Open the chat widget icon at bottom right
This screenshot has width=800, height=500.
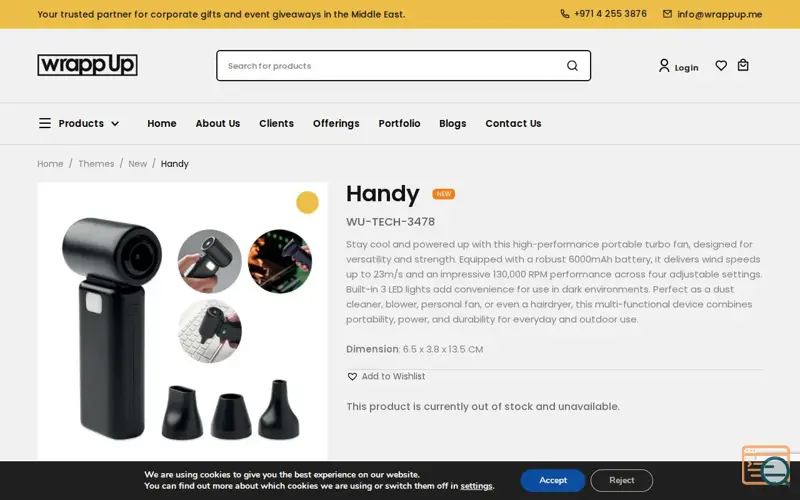click(x=766, y=465)
